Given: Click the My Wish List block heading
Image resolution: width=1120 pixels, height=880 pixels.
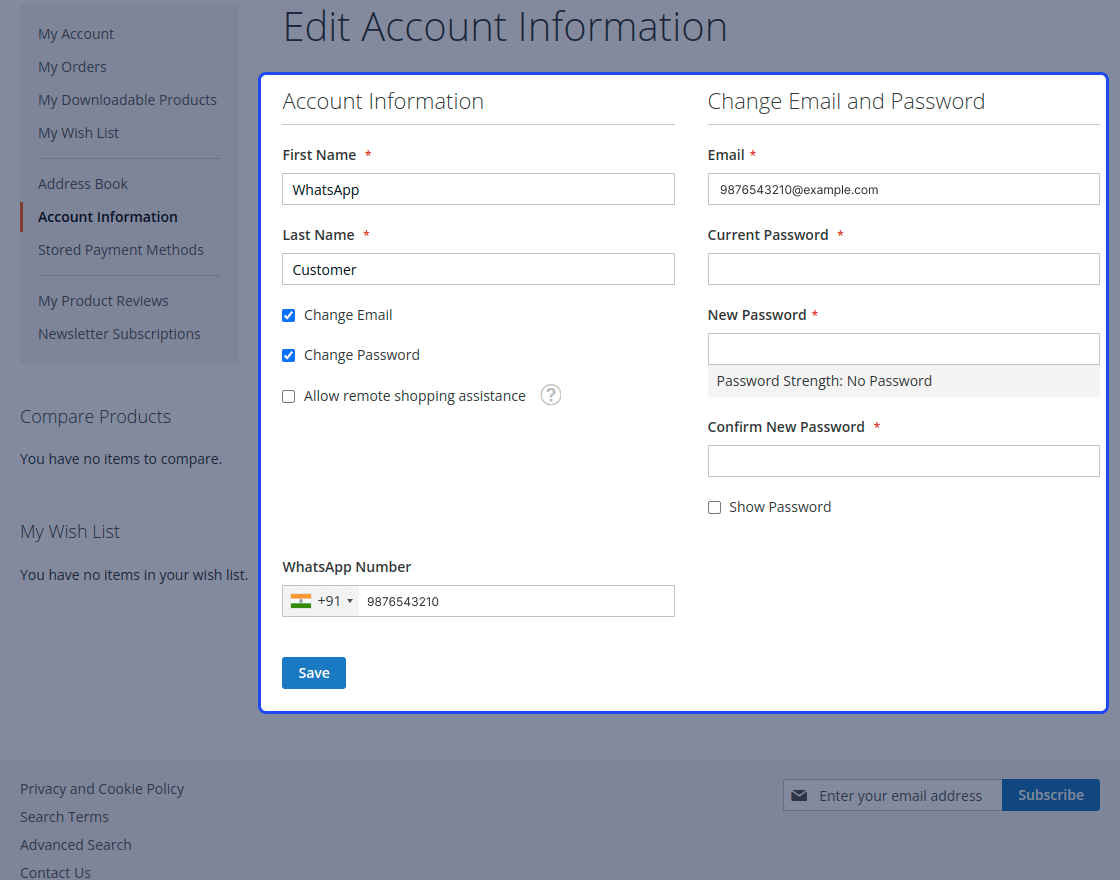Looking at the screenshot, I should click(70, 532).
